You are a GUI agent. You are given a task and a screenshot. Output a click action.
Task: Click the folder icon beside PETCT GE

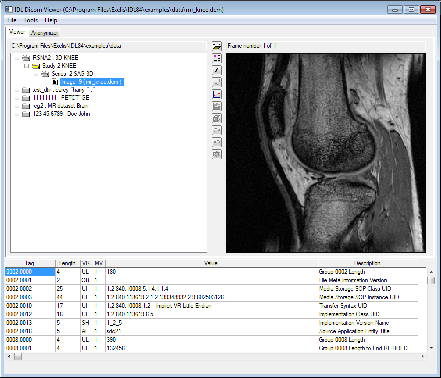tap(26, 98)
